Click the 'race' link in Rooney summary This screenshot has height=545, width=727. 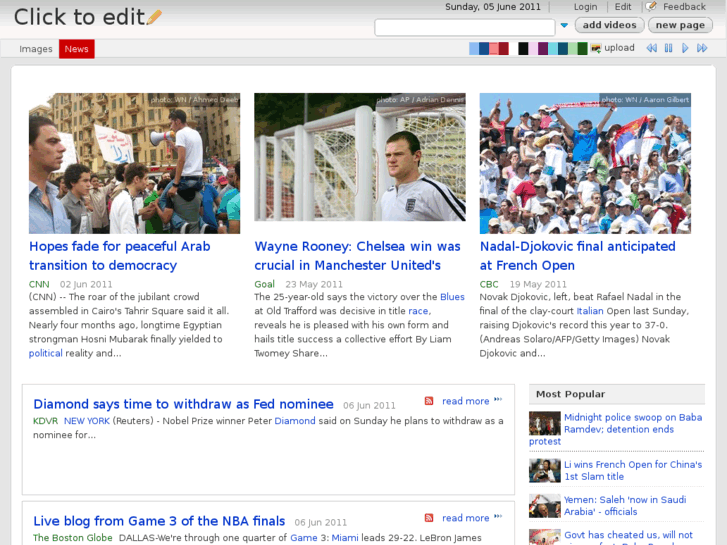418,311
